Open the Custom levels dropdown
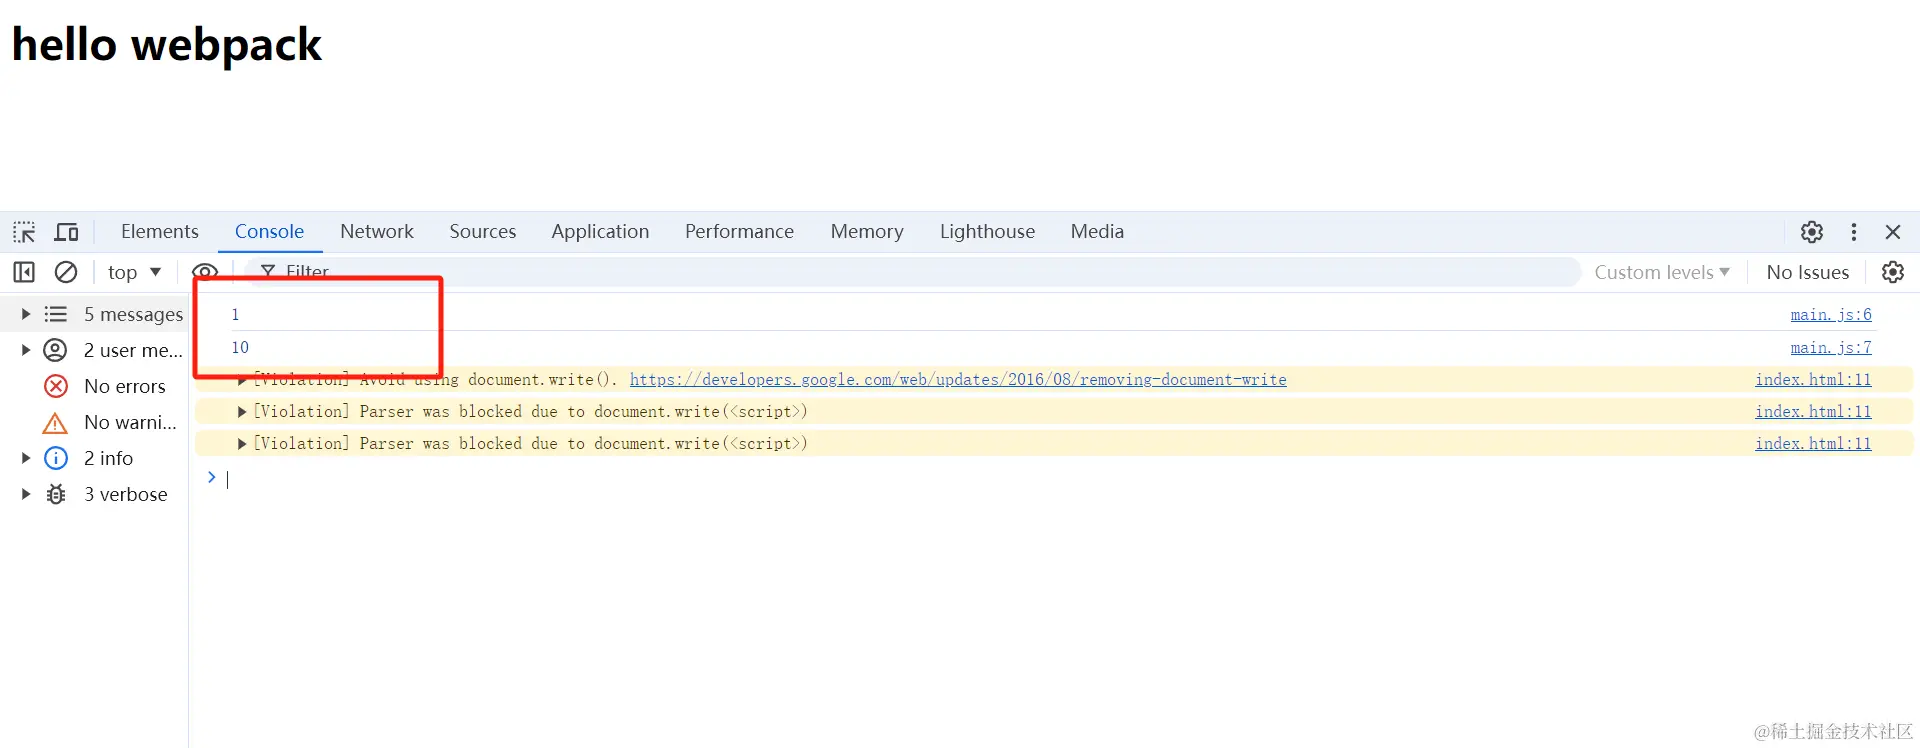This screenshot has width=1920, height=748. coord(1661,272)
